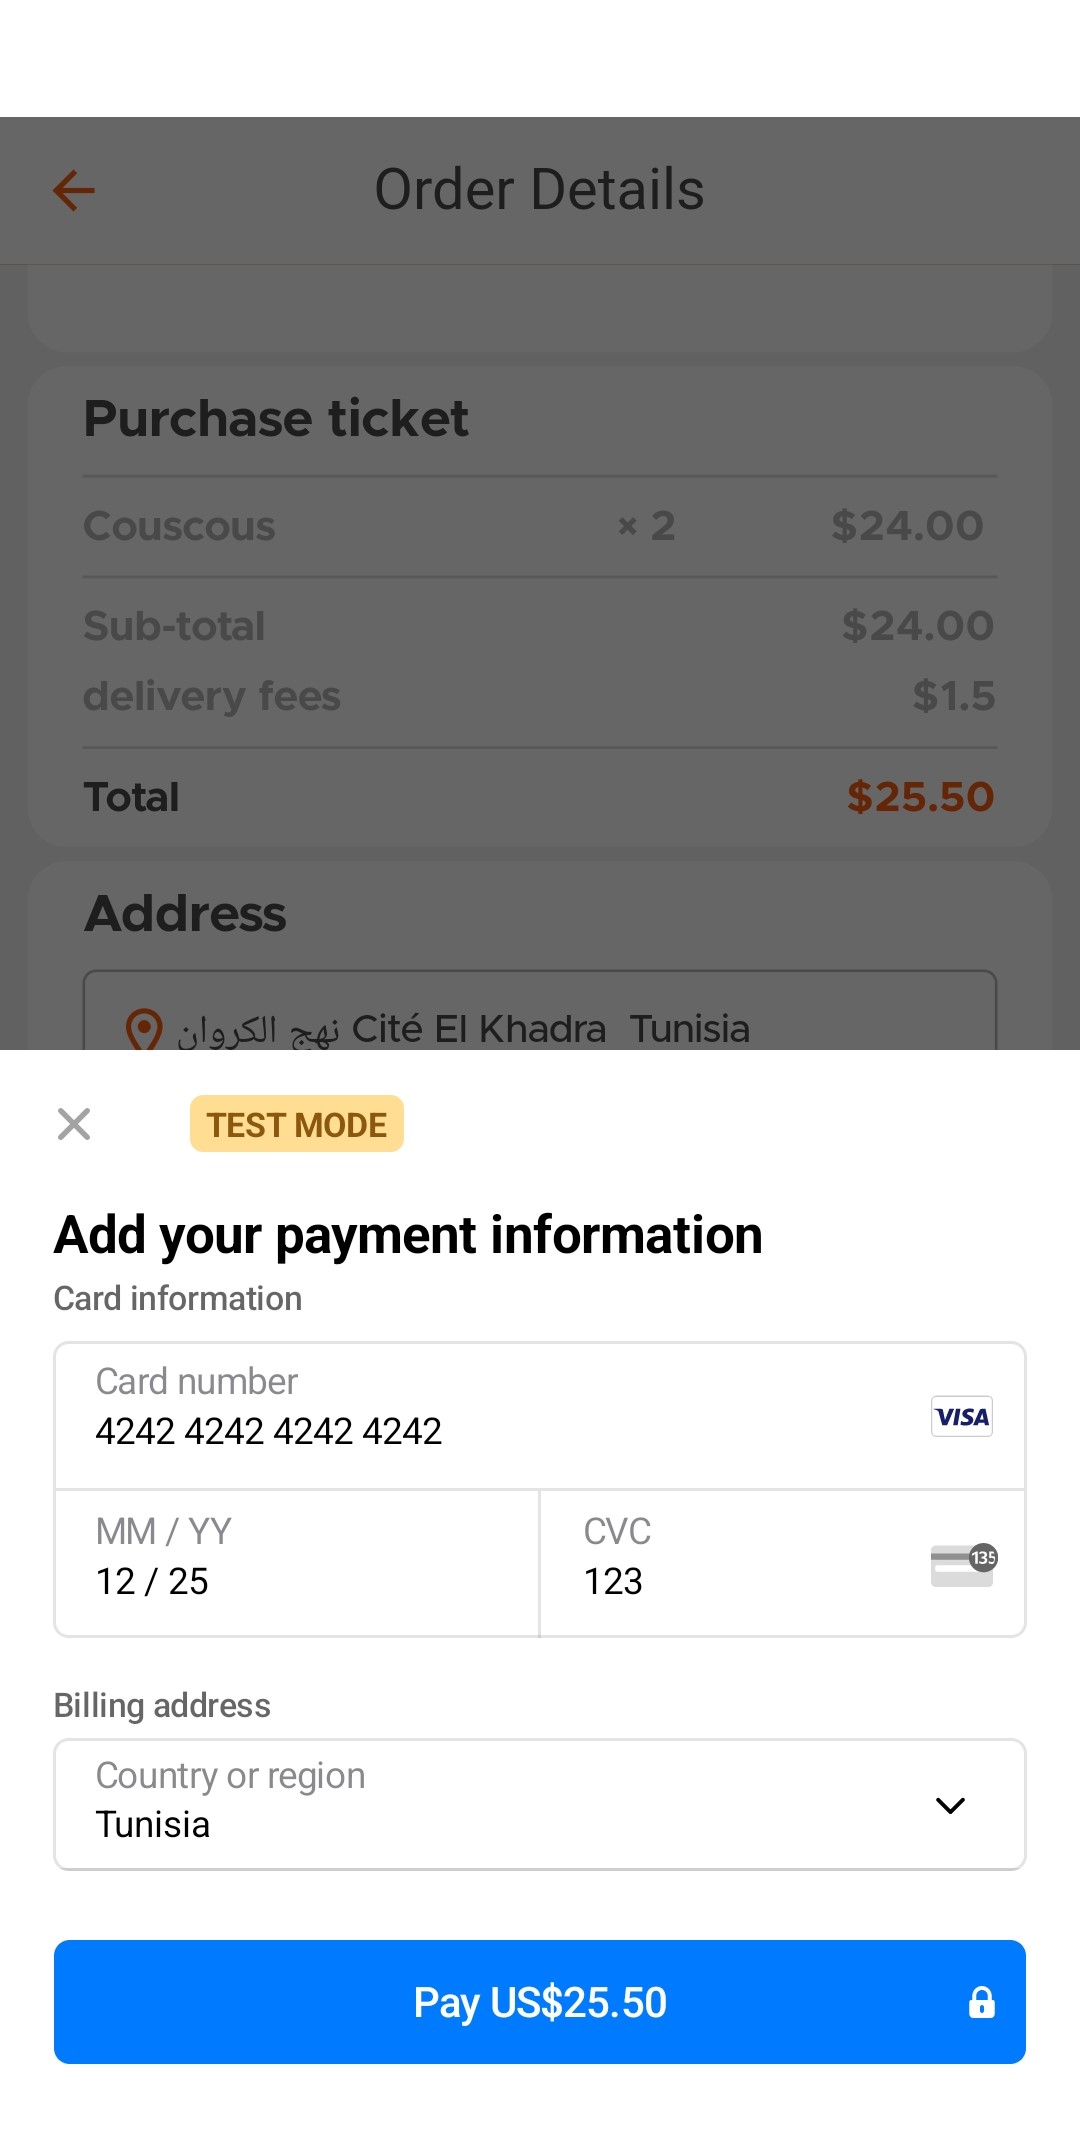
Task: Close the payment sheet with X icon
Action: tap(74, 1124)
